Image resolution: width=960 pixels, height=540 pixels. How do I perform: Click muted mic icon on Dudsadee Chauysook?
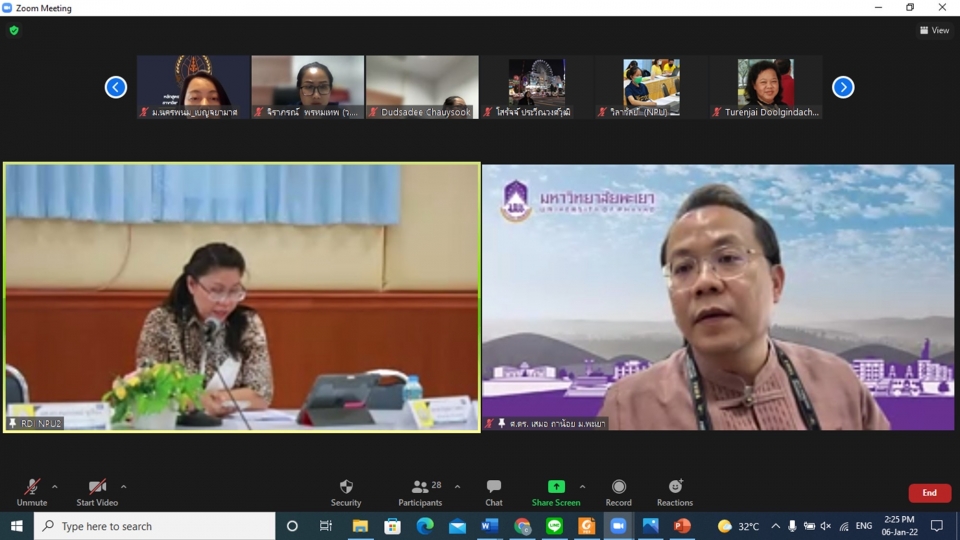[x=373, y=112]
